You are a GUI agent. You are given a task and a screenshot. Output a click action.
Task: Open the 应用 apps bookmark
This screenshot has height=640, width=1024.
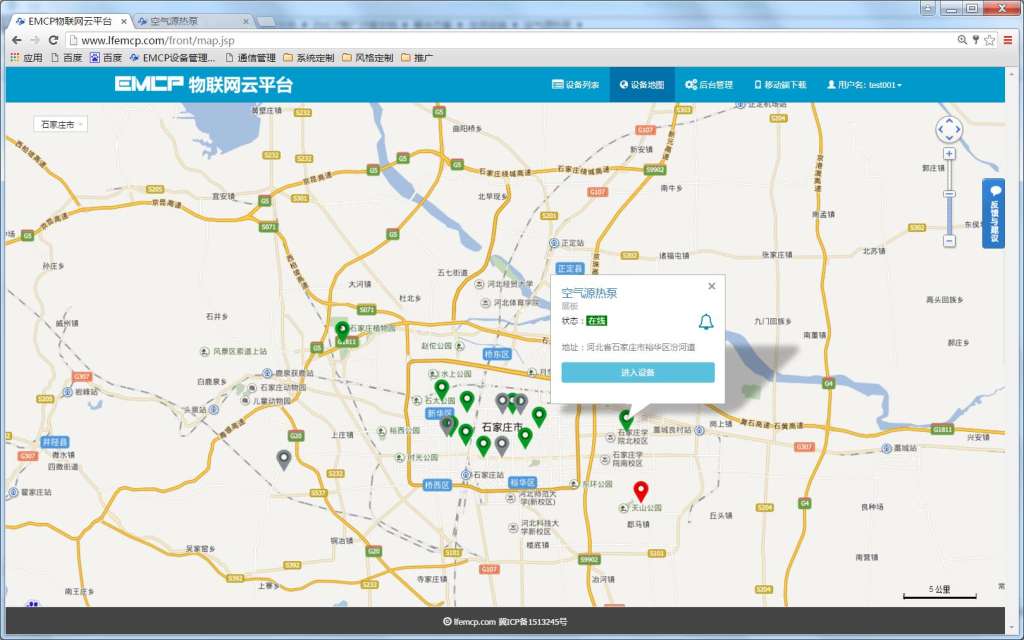[x=27, y=57]
